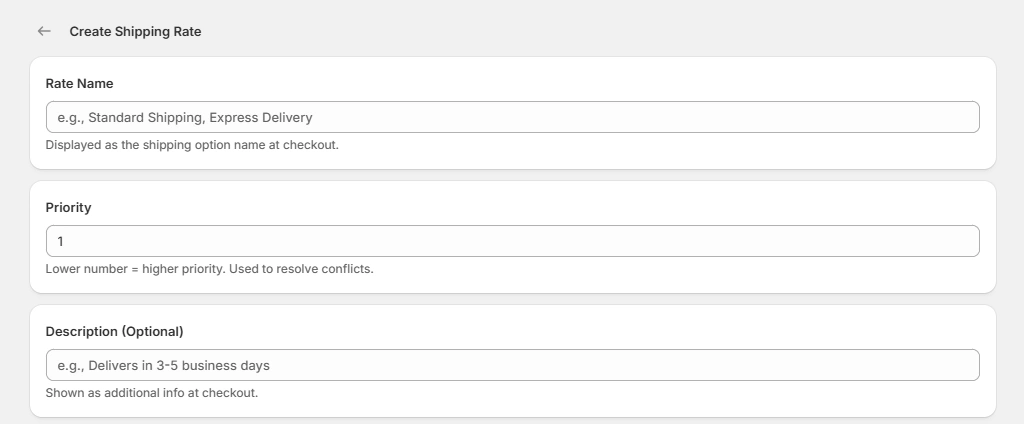Go back using the left arrow icon

(44, 31)
